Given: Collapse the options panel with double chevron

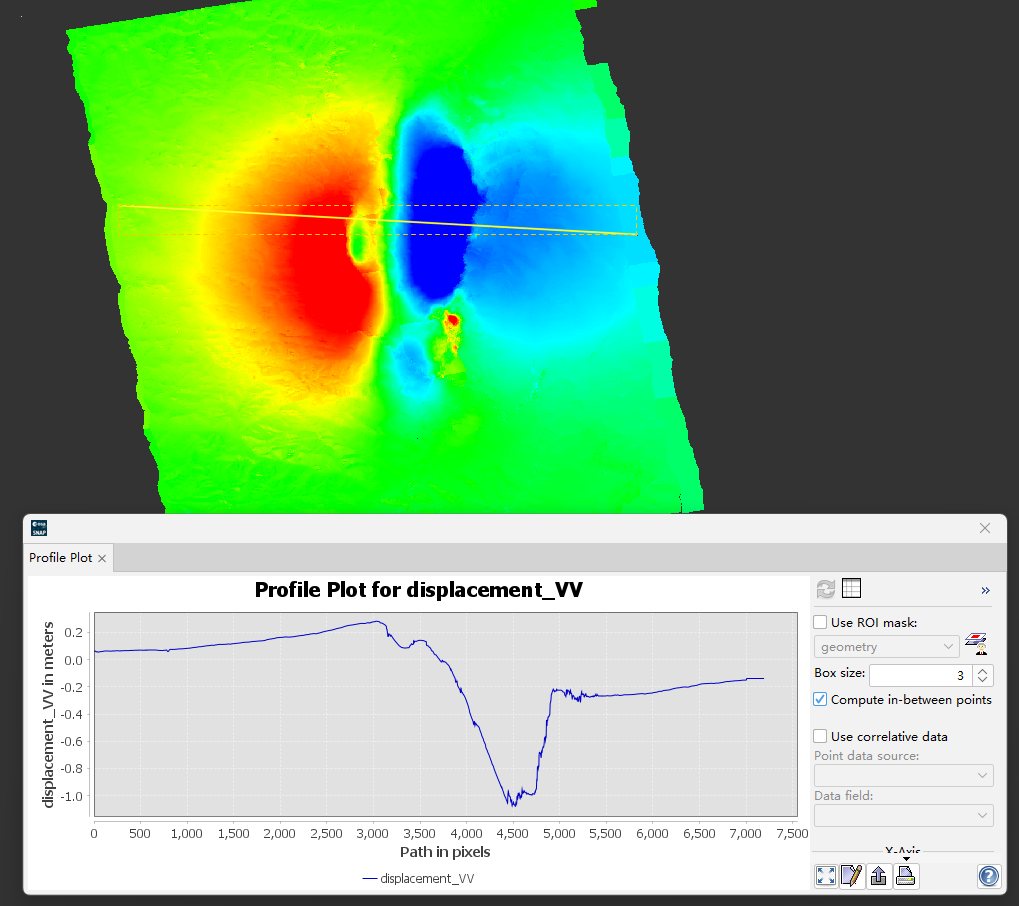Looking at the screenshot, I should coord(985,590).
